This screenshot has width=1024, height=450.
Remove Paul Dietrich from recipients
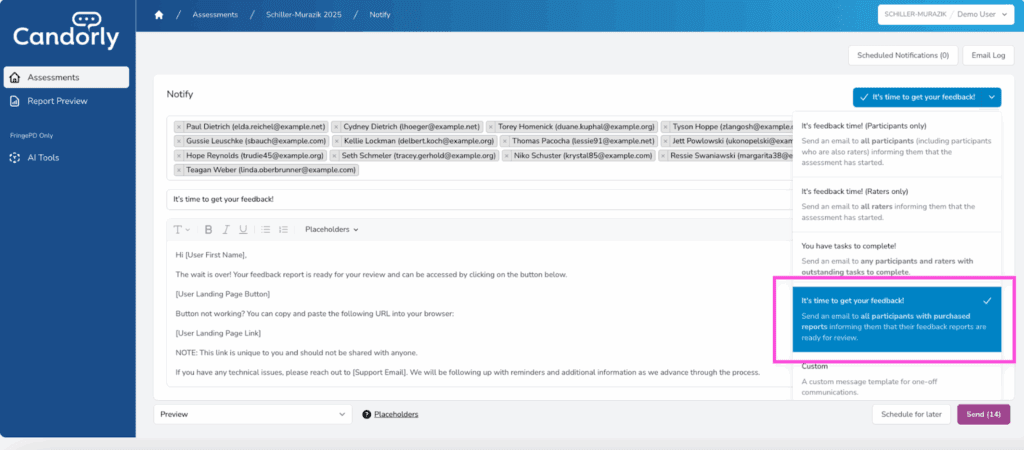[x=179, y=127]
